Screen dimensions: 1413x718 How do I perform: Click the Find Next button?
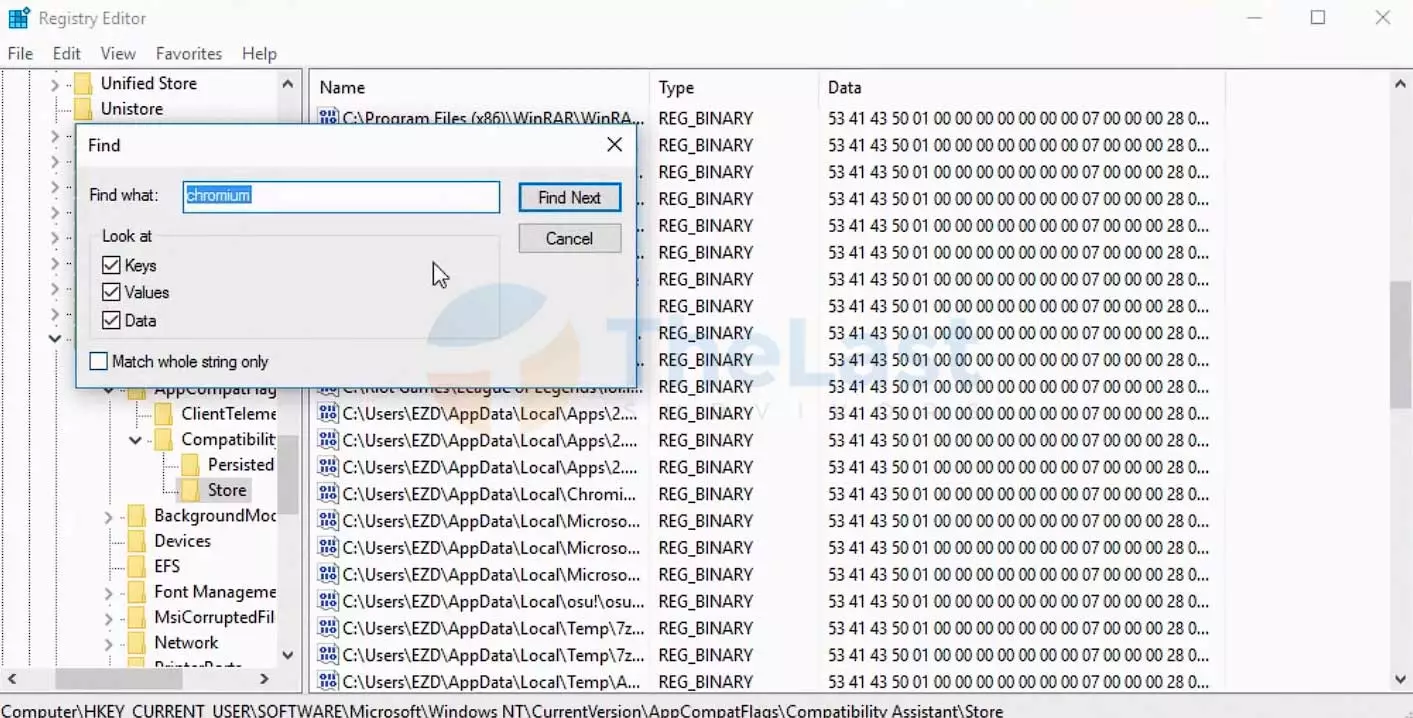coord(570,197)
